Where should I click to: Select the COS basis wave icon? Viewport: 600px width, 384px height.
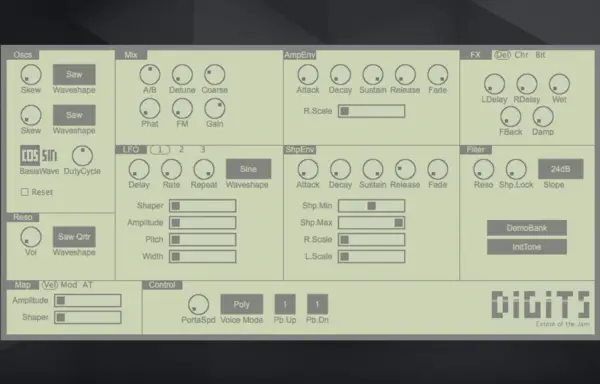coord(30,155)
